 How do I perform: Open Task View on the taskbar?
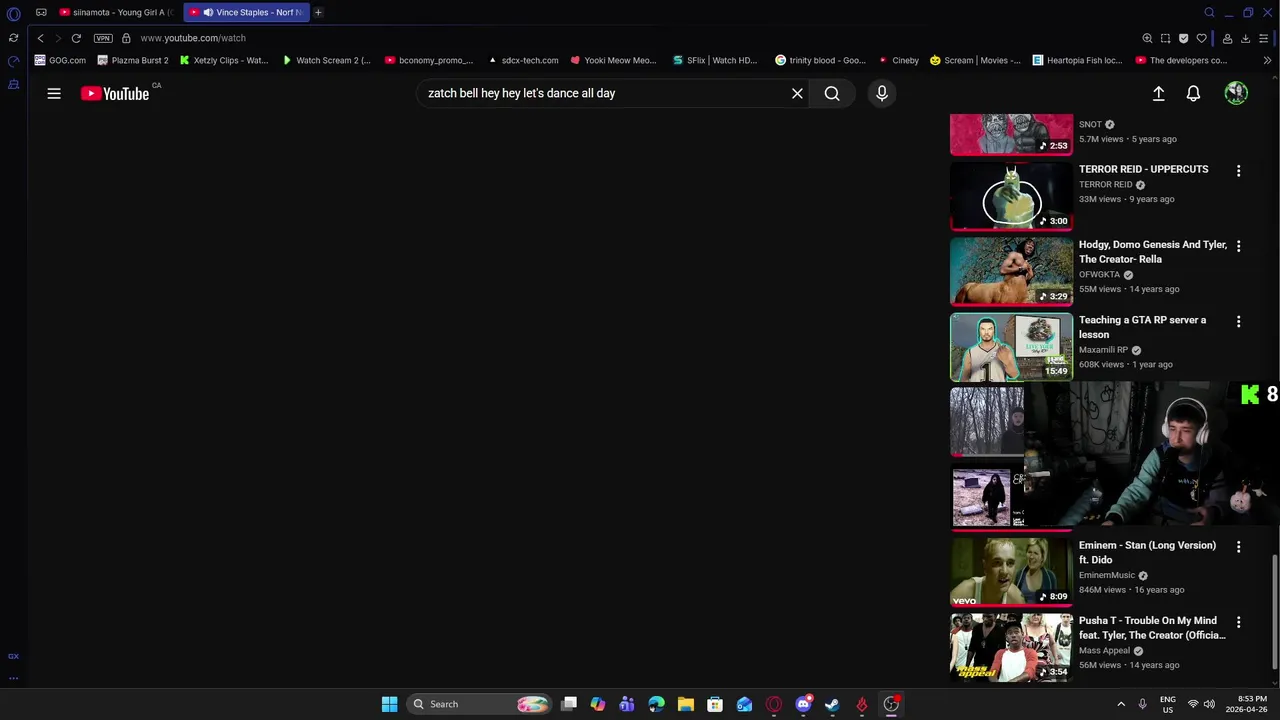coord(569,704)
